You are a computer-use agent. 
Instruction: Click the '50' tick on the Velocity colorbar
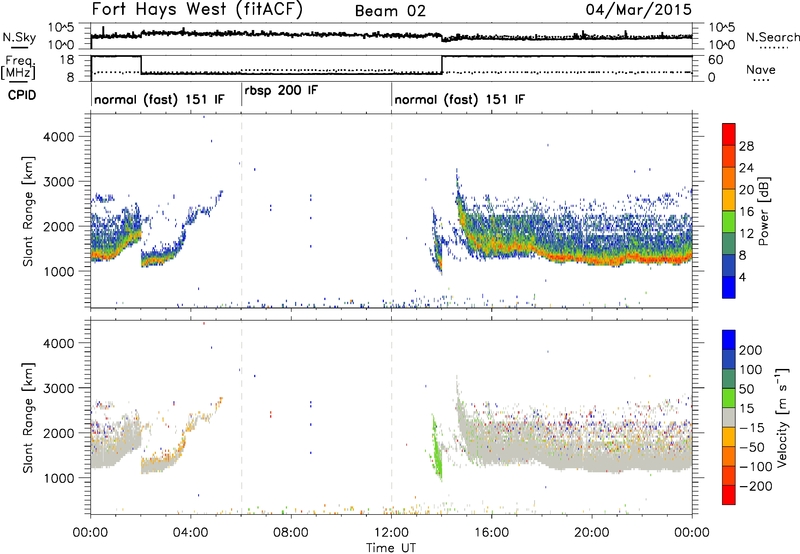click(746, 389)
